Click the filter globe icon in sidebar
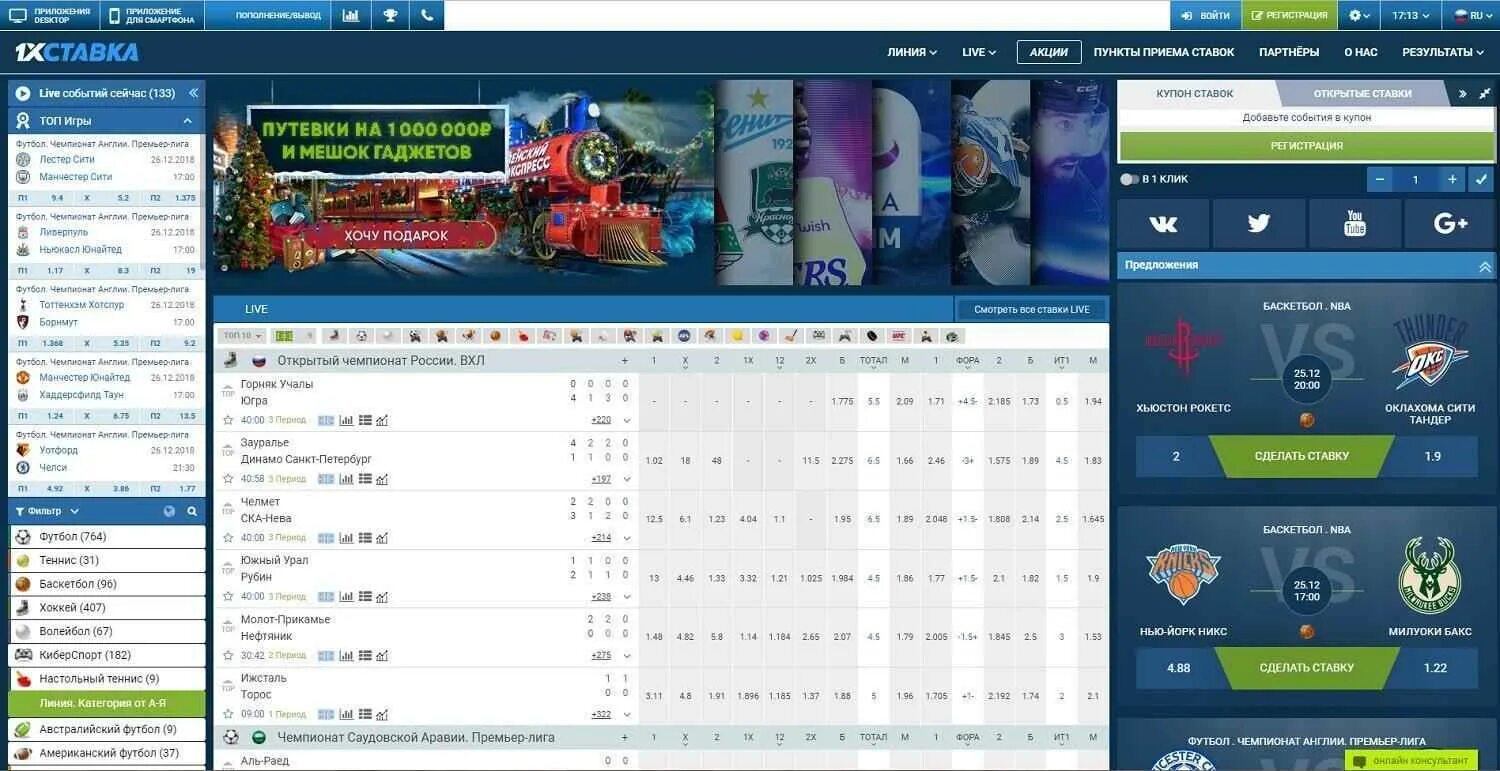 coord(168,511)
